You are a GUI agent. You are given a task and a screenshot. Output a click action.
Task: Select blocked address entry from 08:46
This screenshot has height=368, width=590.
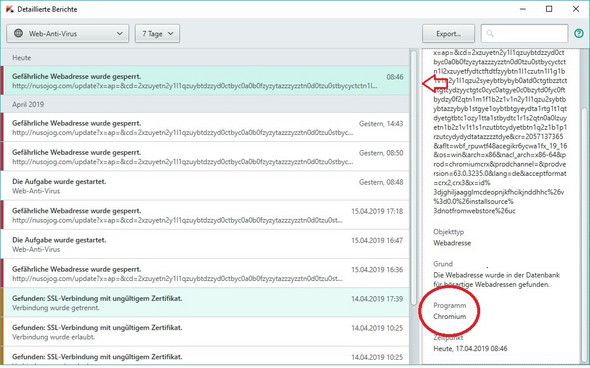coord(205,81)
